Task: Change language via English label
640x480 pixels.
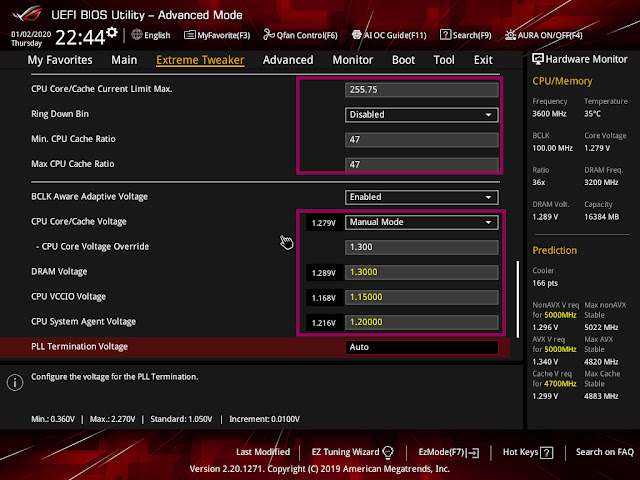Action: coord(157,35)
